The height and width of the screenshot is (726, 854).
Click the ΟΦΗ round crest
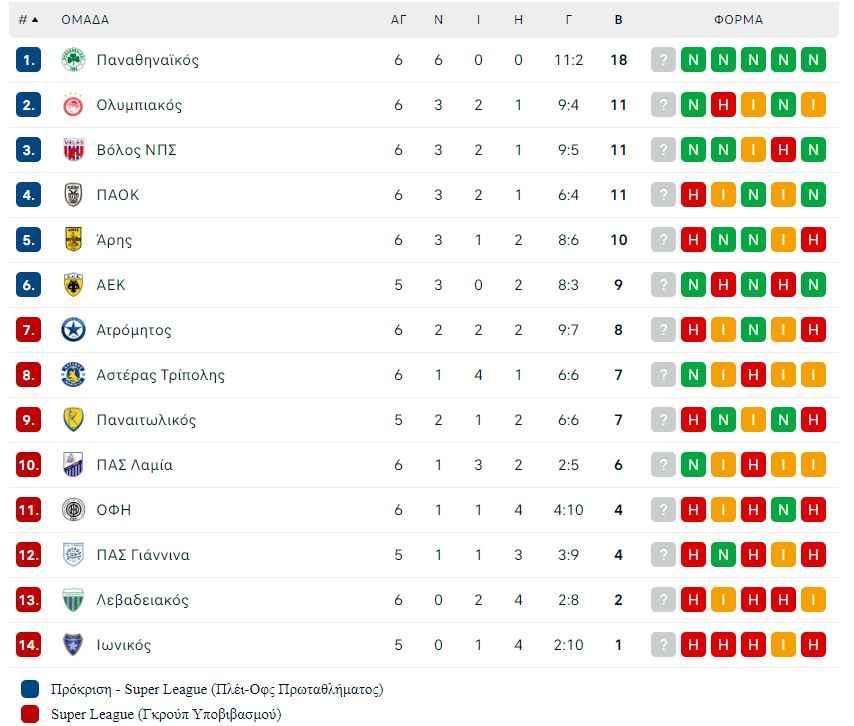click(x=73, y=510)
